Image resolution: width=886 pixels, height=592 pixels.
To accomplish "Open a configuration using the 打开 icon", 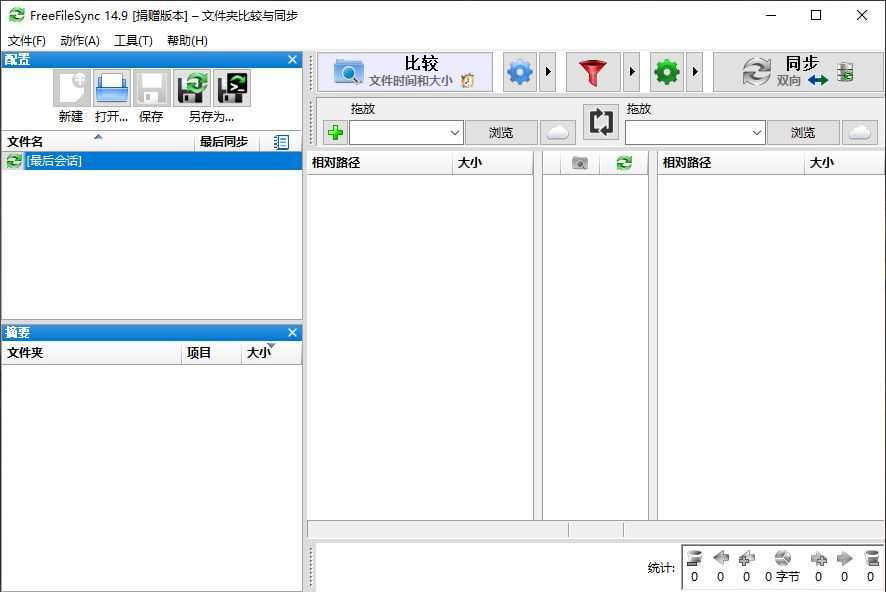I will [x=111, y=88].
